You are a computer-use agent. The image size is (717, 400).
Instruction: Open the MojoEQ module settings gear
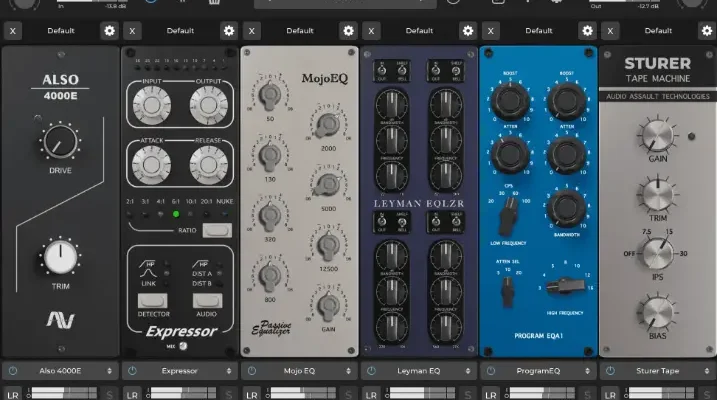coord(348,31)
